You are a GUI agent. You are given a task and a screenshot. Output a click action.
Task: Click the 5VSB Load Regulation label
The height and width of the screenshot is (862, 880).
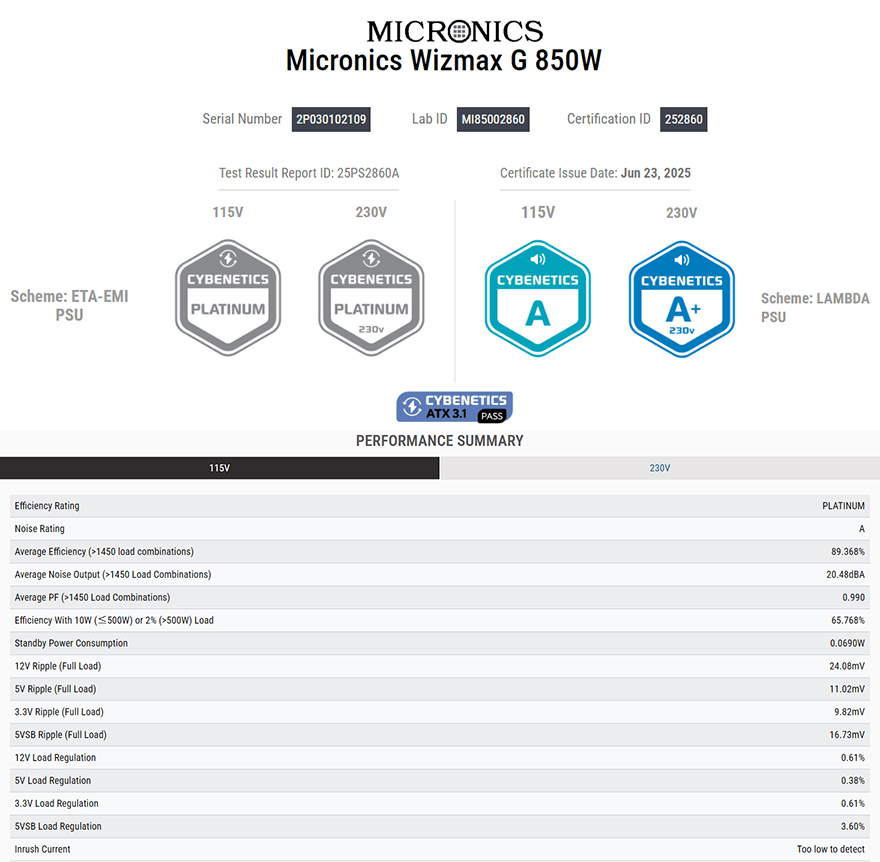(58, 826)
